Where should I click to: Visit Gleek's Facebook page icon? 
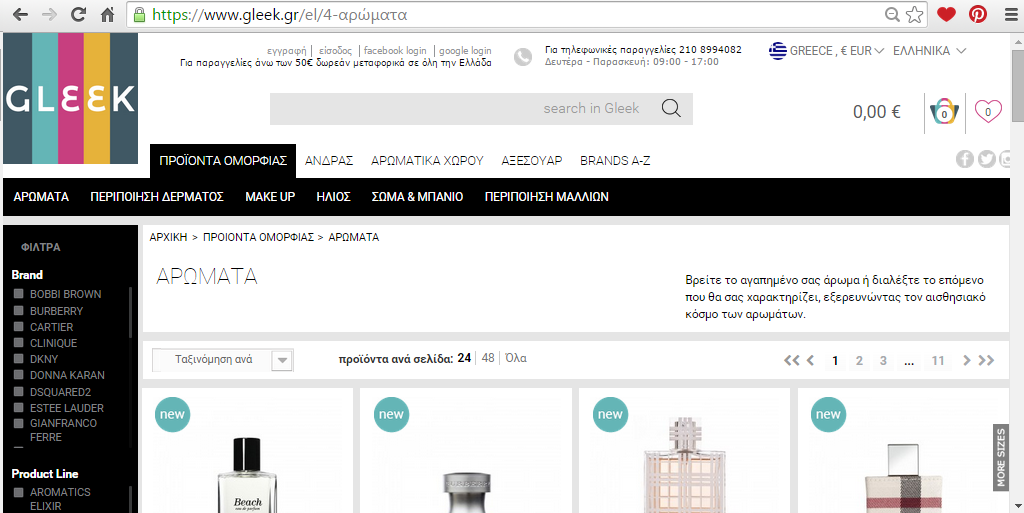point(965,159)
